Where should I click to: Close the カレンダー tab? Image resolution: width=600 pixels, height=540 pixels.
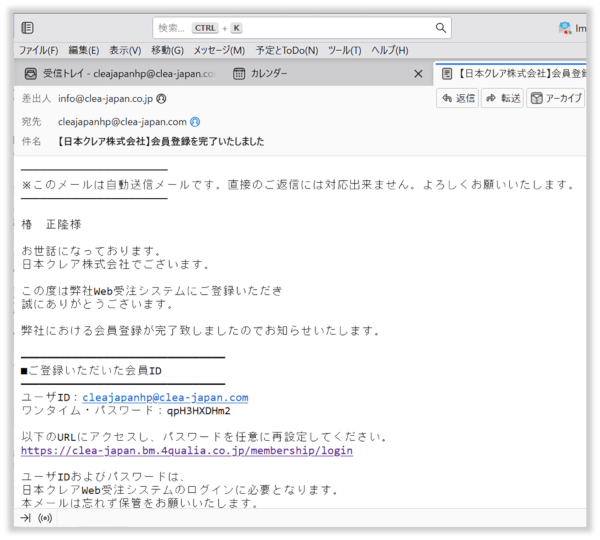418,74
